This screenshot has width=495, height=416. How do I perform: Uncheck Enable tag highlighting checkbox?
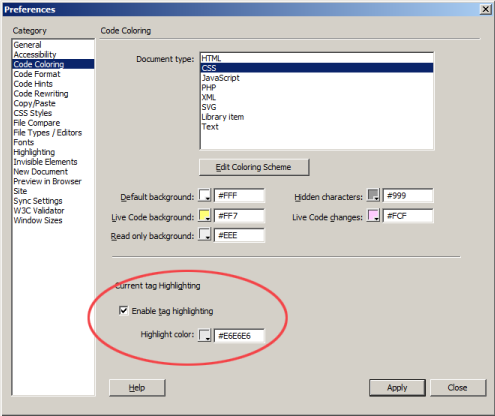point(123,311)
